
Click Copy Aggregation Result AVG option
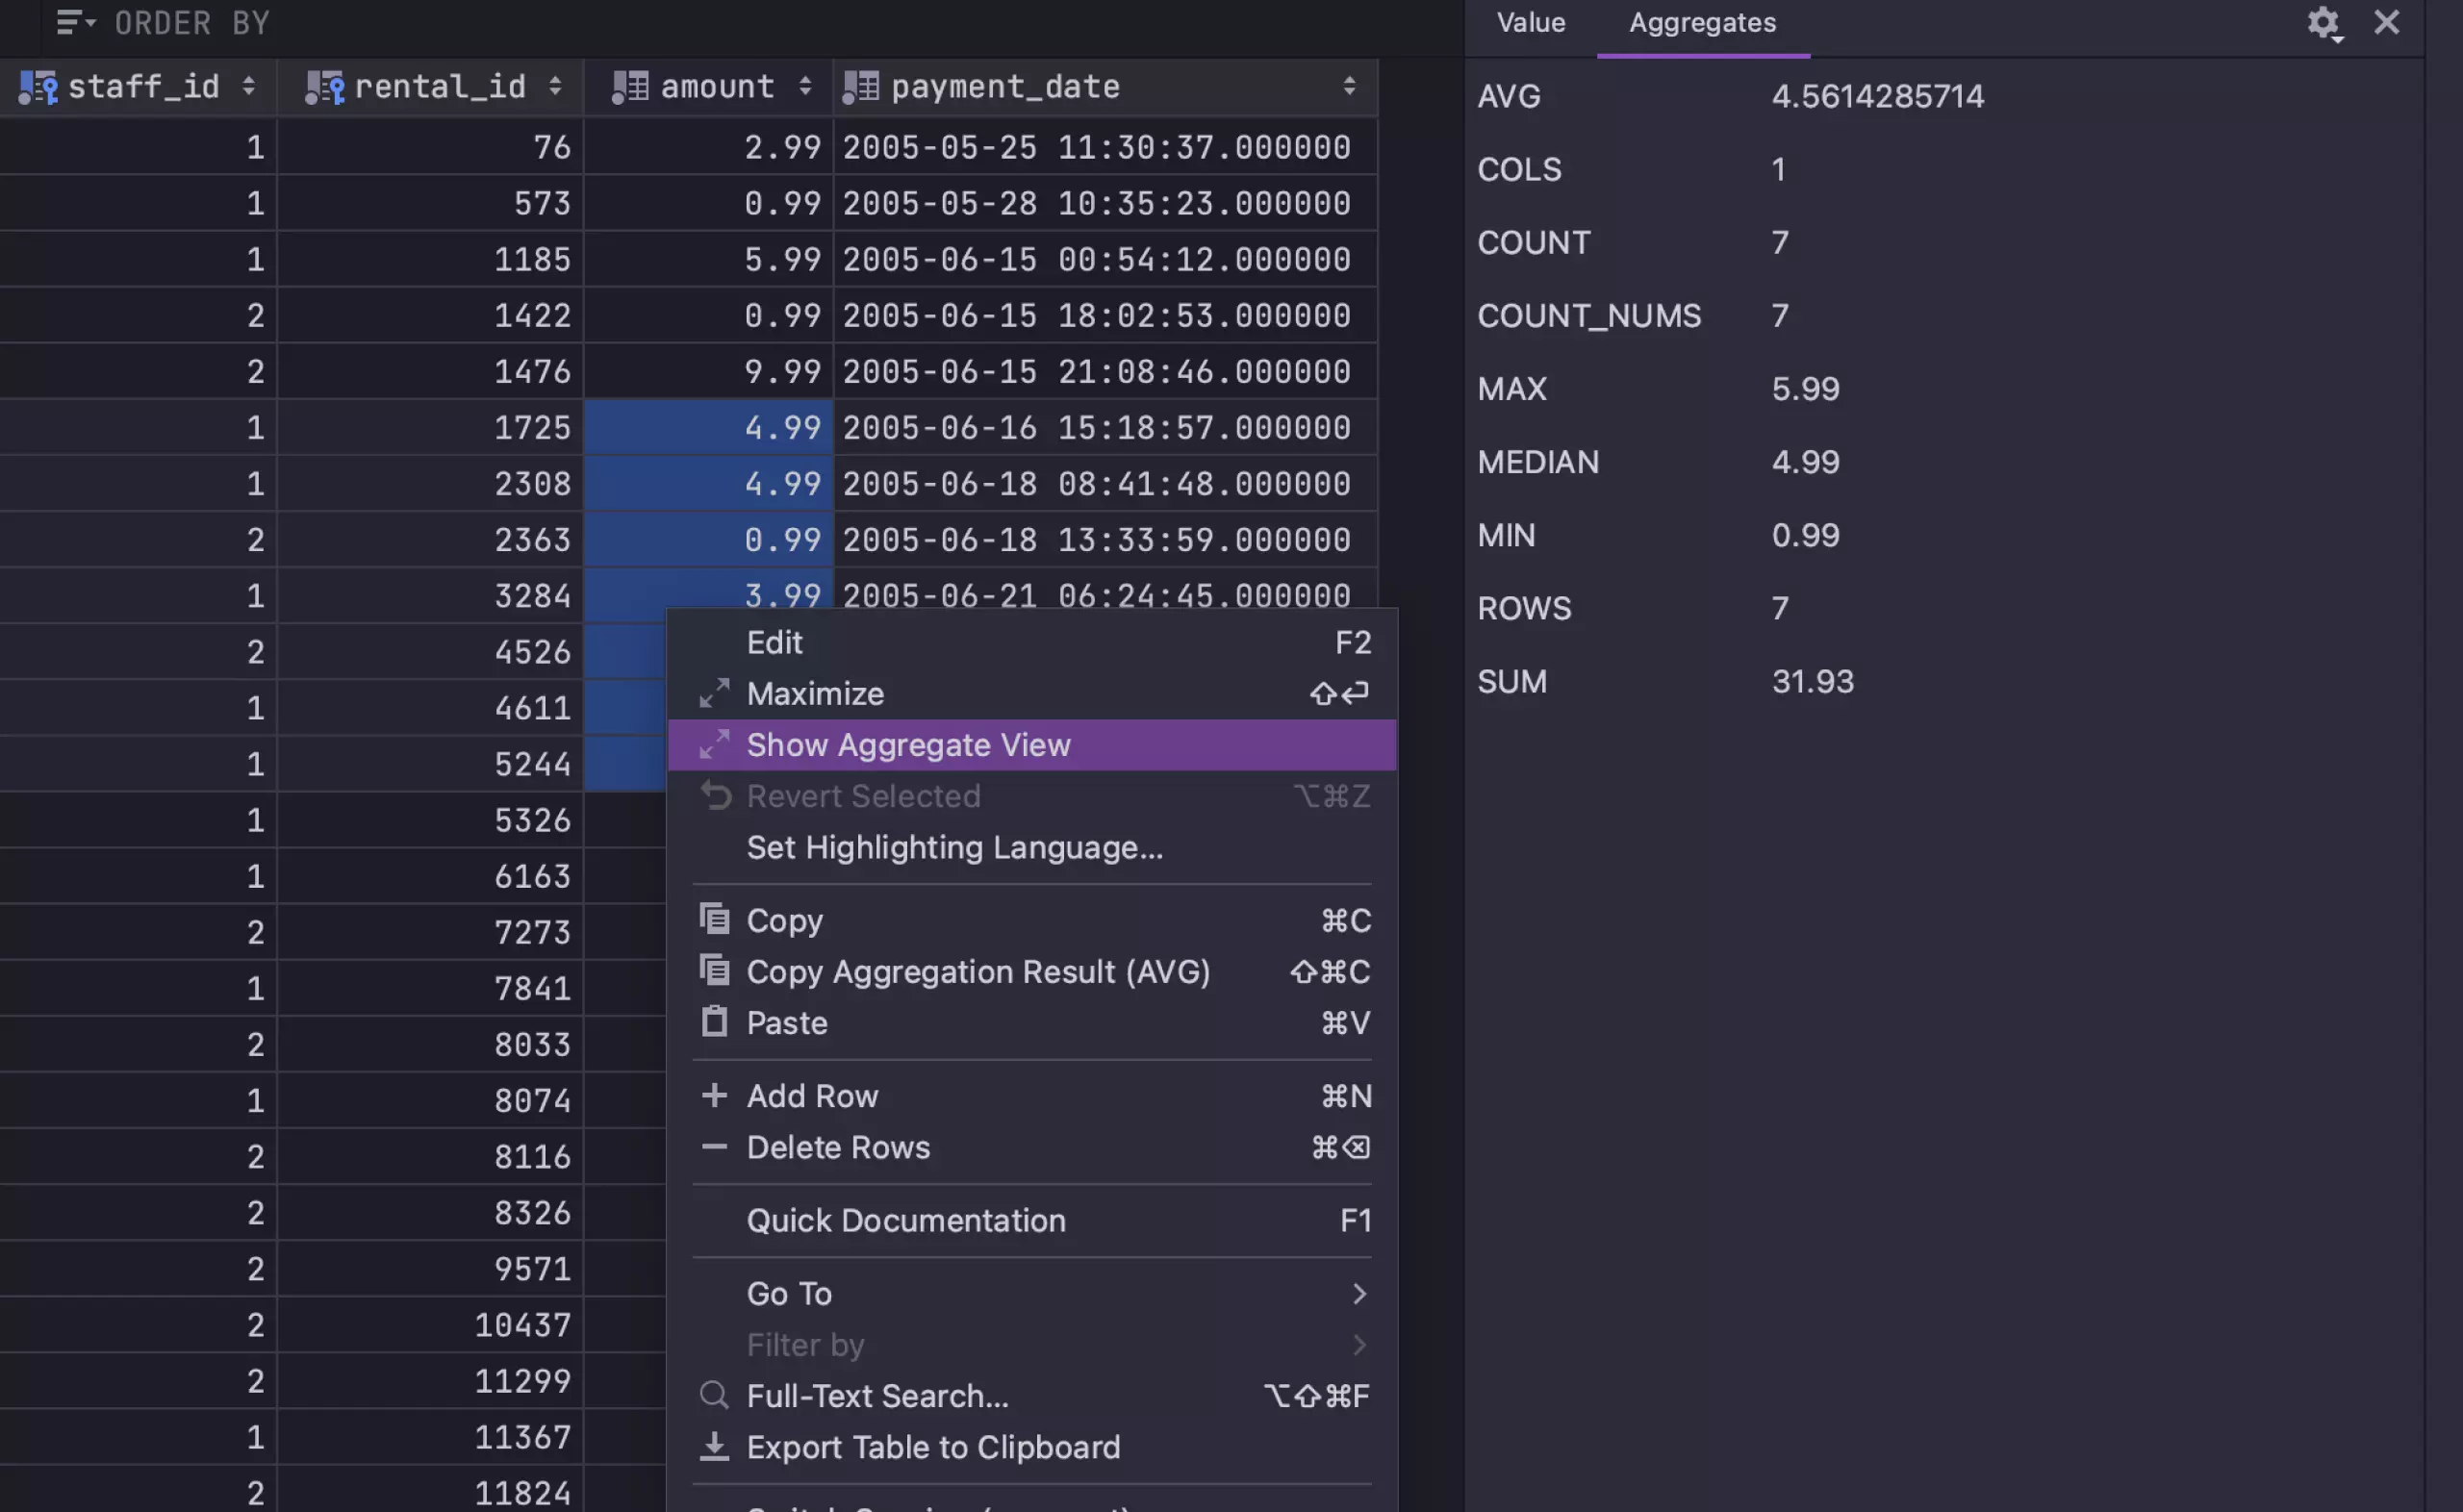click(980, 972)
